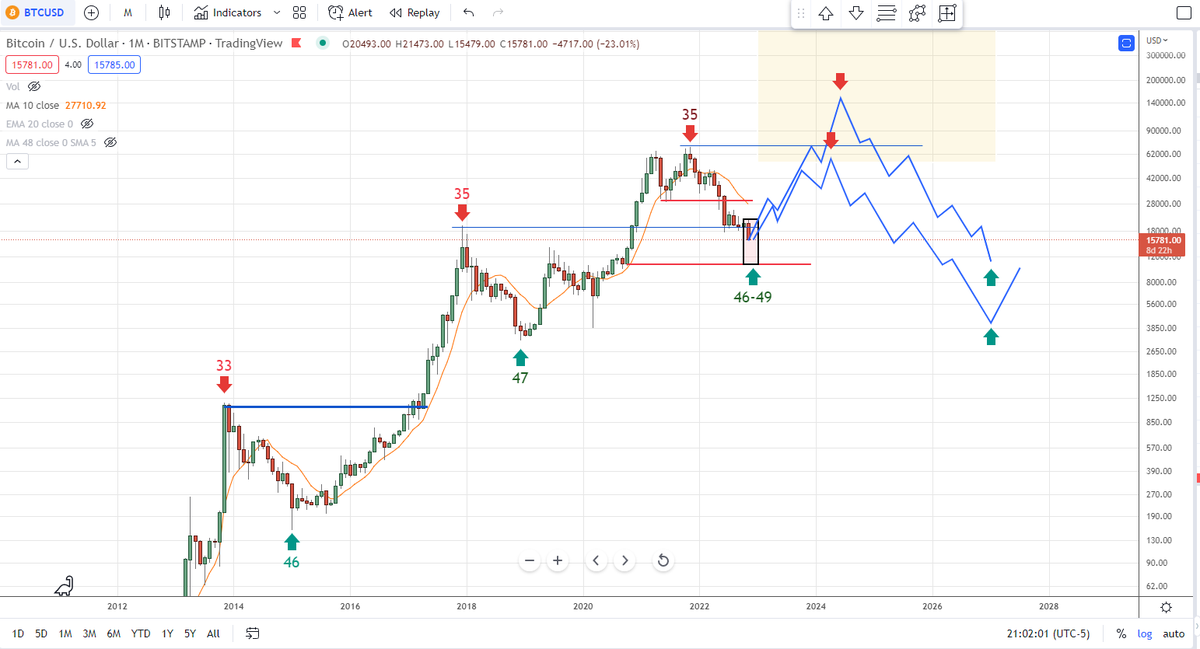This screenshot has width=1200, height=649.
Task: Set date range to 5Y
Action: coord(190,633)
